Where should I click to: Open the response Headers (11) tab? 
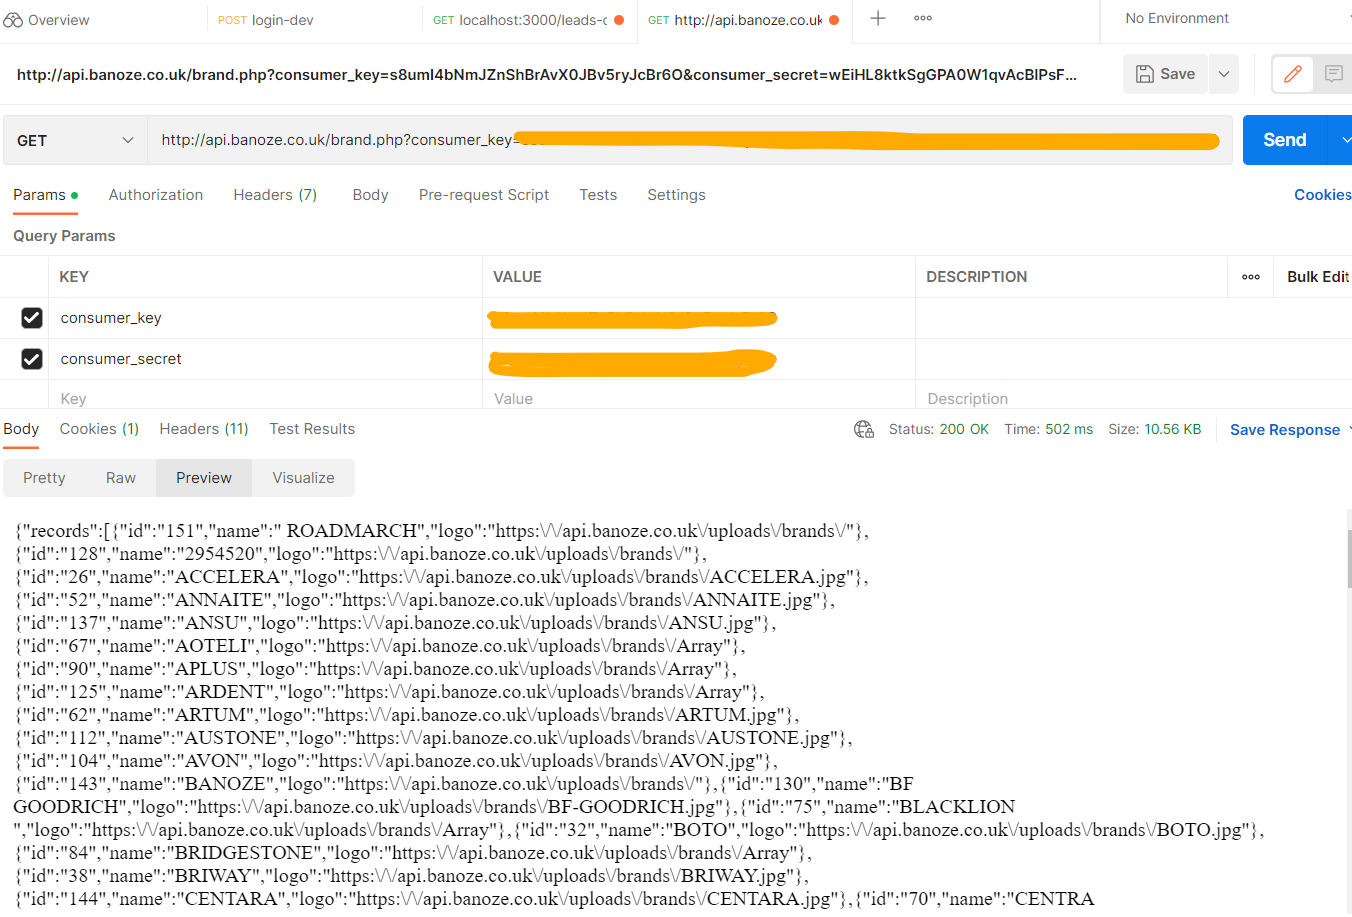[x=204, y=429]
